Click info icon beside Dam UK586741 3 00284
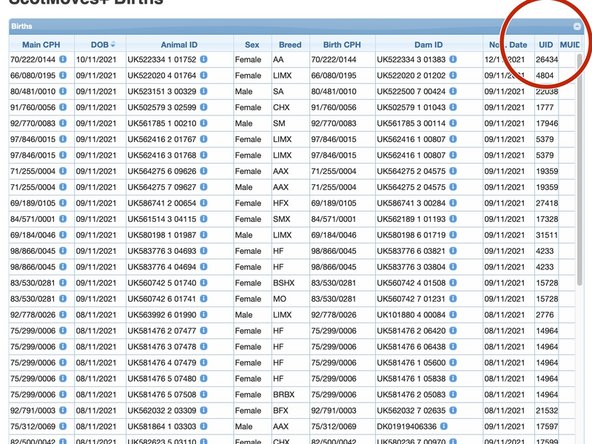This screenshot has height=444, width=592. coord(453,203)
